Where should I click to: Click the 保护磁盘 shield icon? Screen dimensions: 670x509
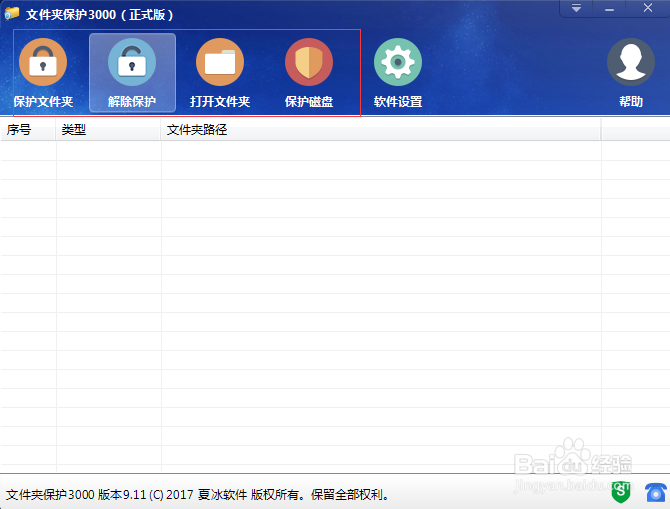[x=309, y=62]
